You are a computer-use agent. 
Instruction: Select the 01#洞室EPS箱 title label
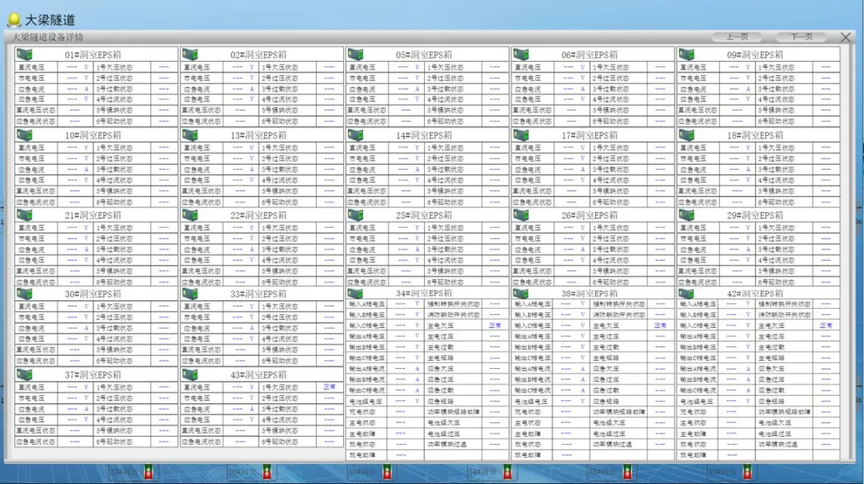click(x=93, y=55)
